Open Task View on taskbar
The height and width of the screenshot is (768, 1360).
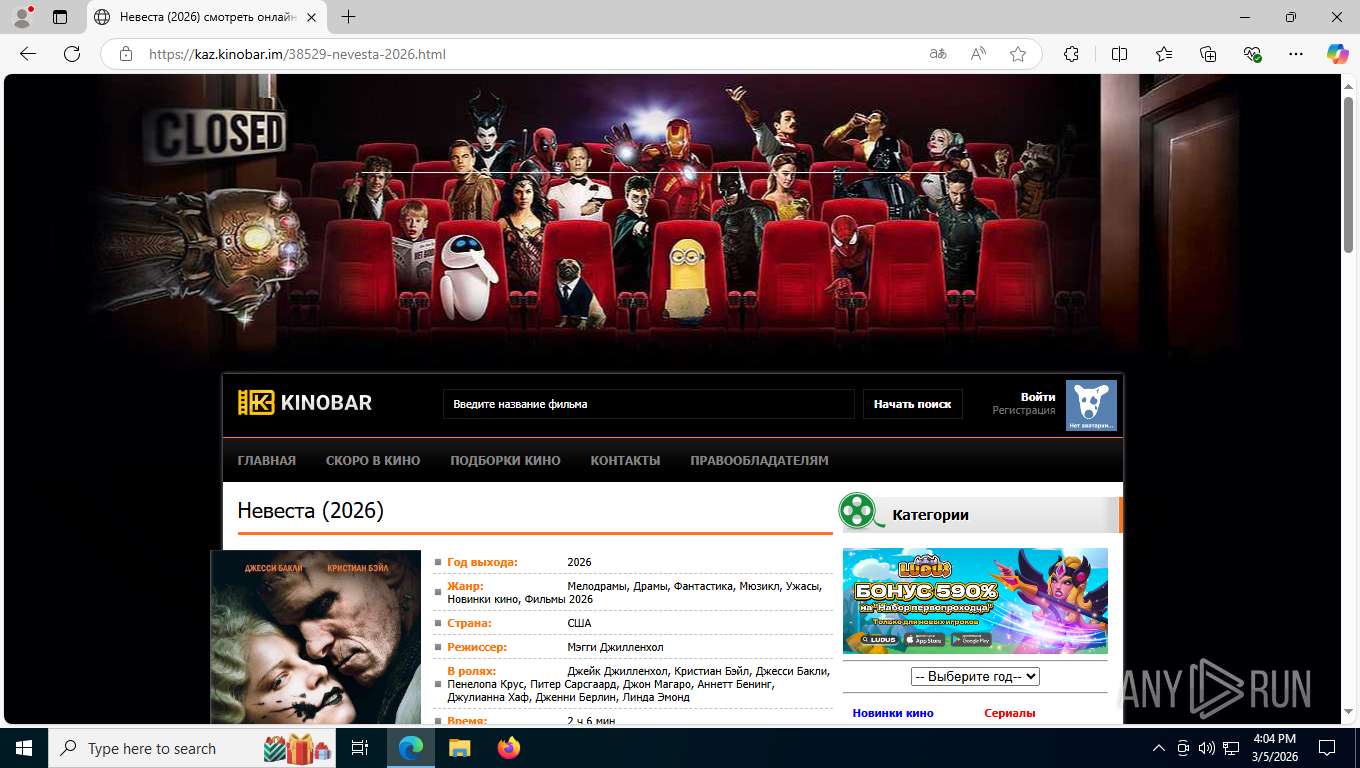360,748
